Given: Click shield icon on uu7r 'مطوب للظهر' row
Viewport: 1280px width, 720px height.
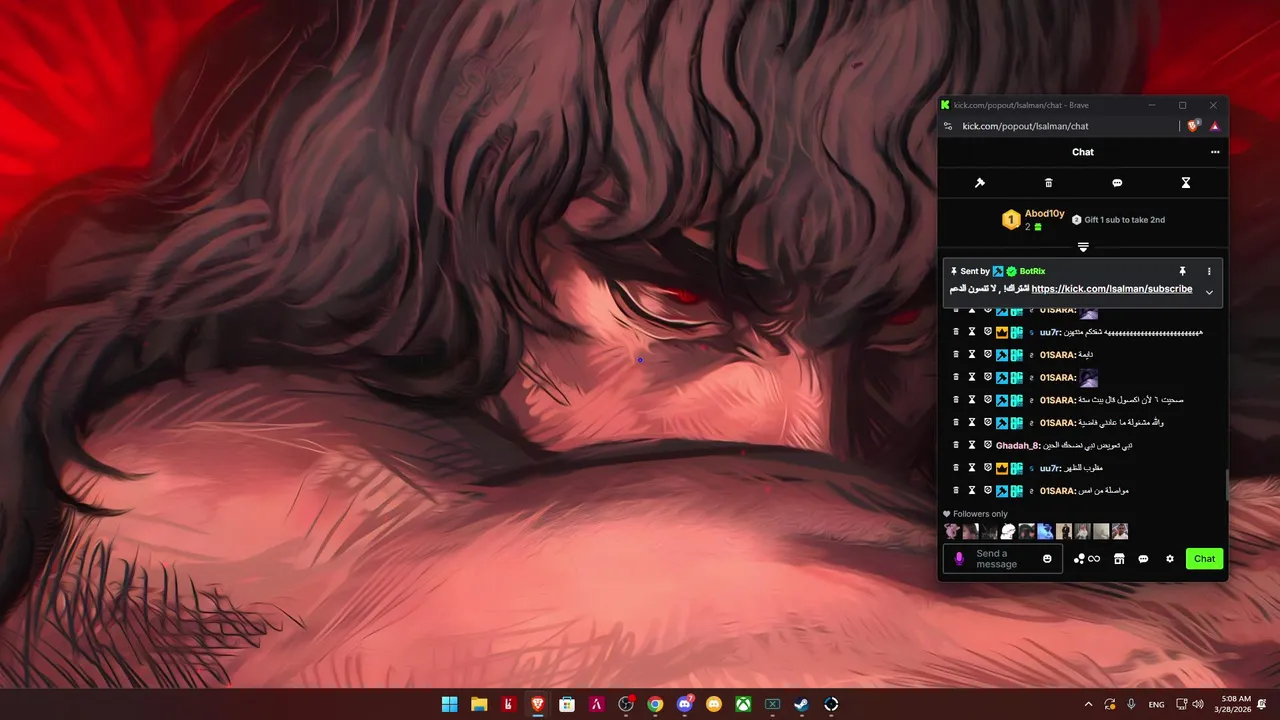Looking at the screenshot, I should coord(987,468).
